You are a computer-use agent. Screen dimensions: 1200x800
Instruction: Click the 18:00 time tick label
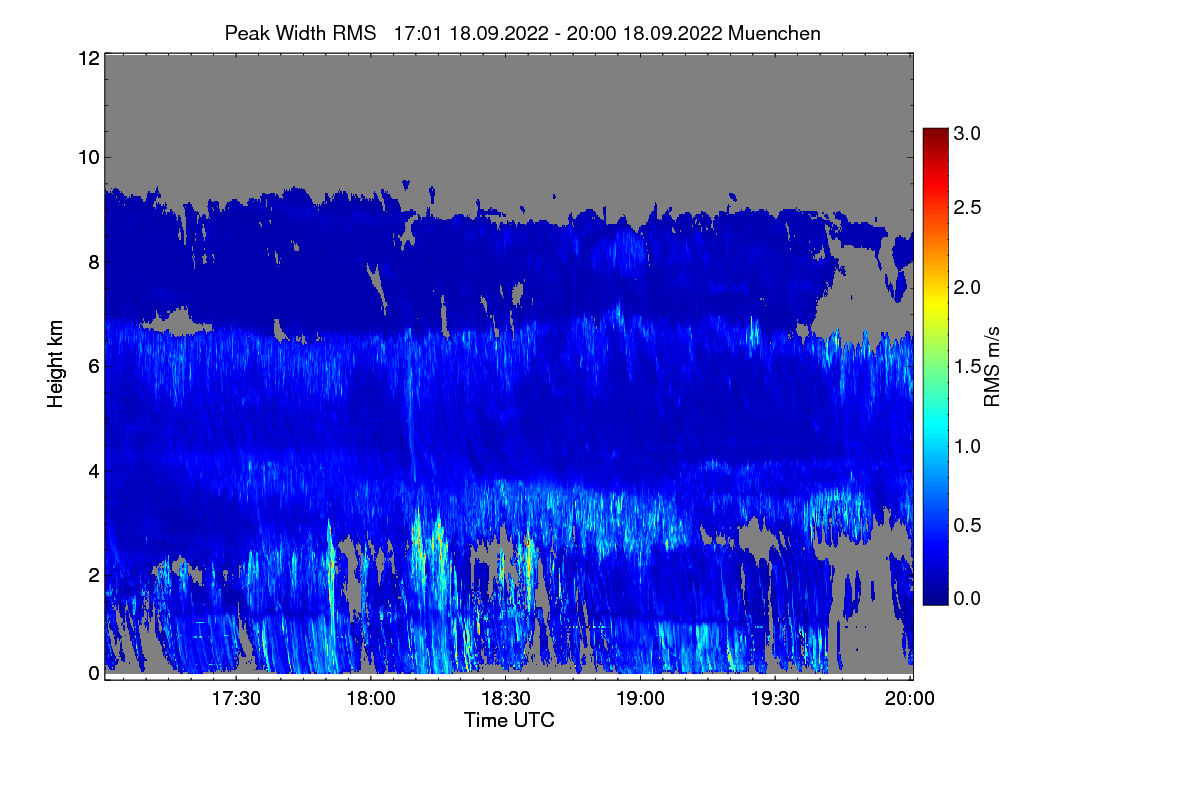[x=371, y=697]
